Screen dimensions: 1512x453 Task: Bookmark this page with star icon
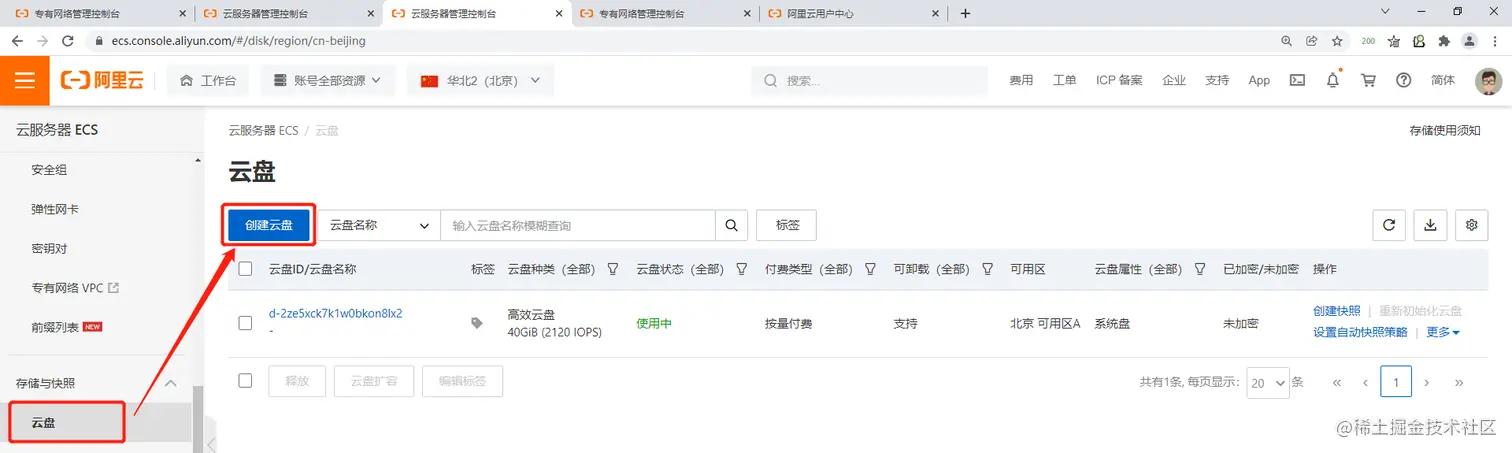pyautogui.click(x=1337, y=41)
